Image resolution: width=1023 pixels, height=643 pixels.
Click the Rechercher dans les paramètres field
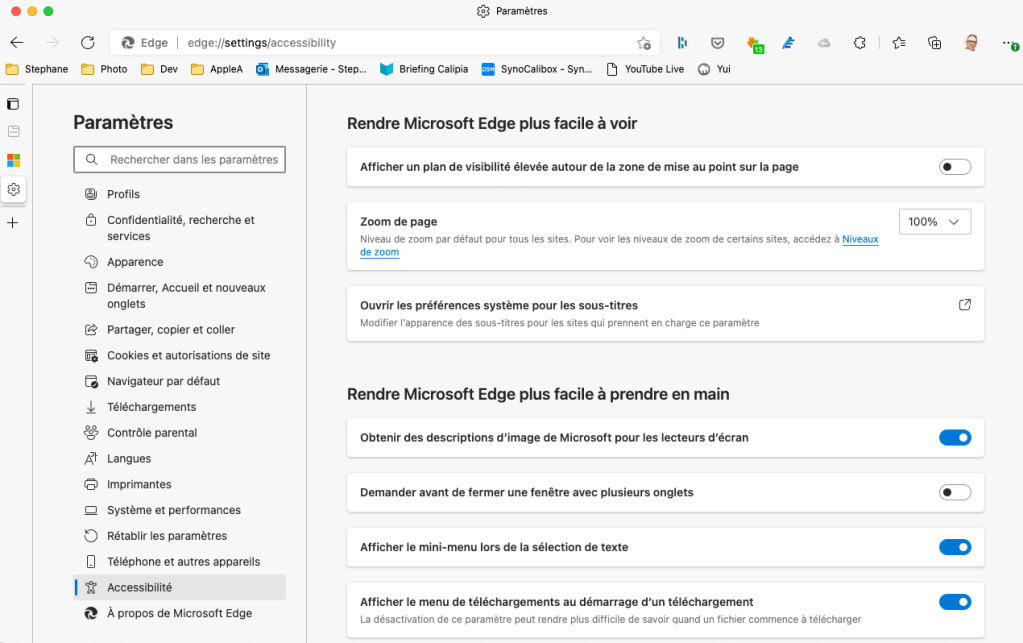(180, 159)
